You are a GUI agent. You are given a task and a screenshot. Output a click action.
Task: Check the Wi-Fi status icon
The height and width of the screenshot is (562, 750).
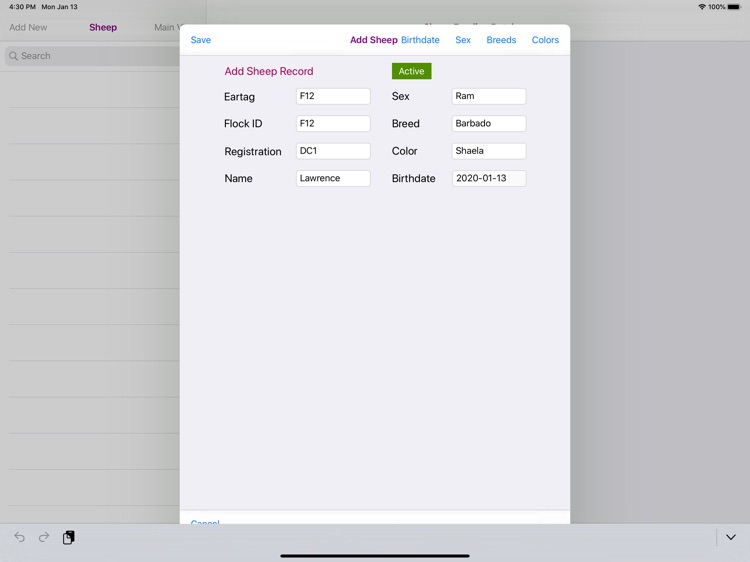pyautogui.click(x=702, y=7)
